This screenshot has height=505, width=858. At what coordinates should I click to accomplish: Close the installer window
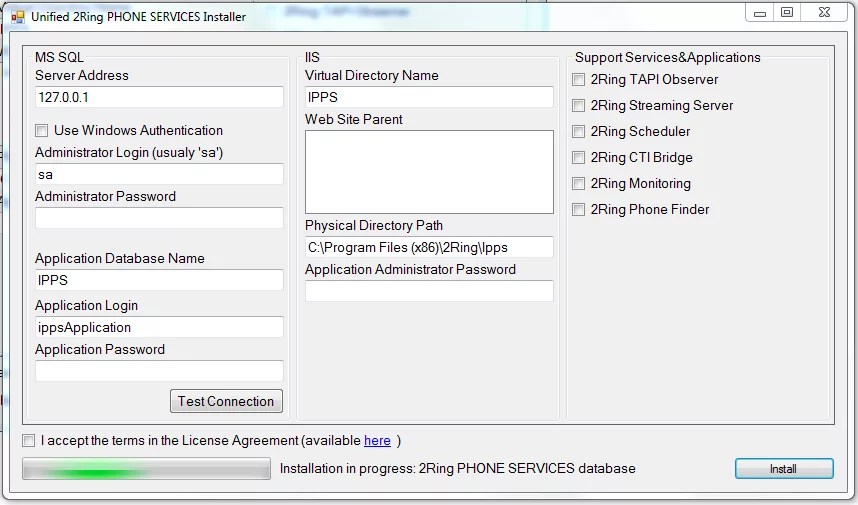coord(825,13)
